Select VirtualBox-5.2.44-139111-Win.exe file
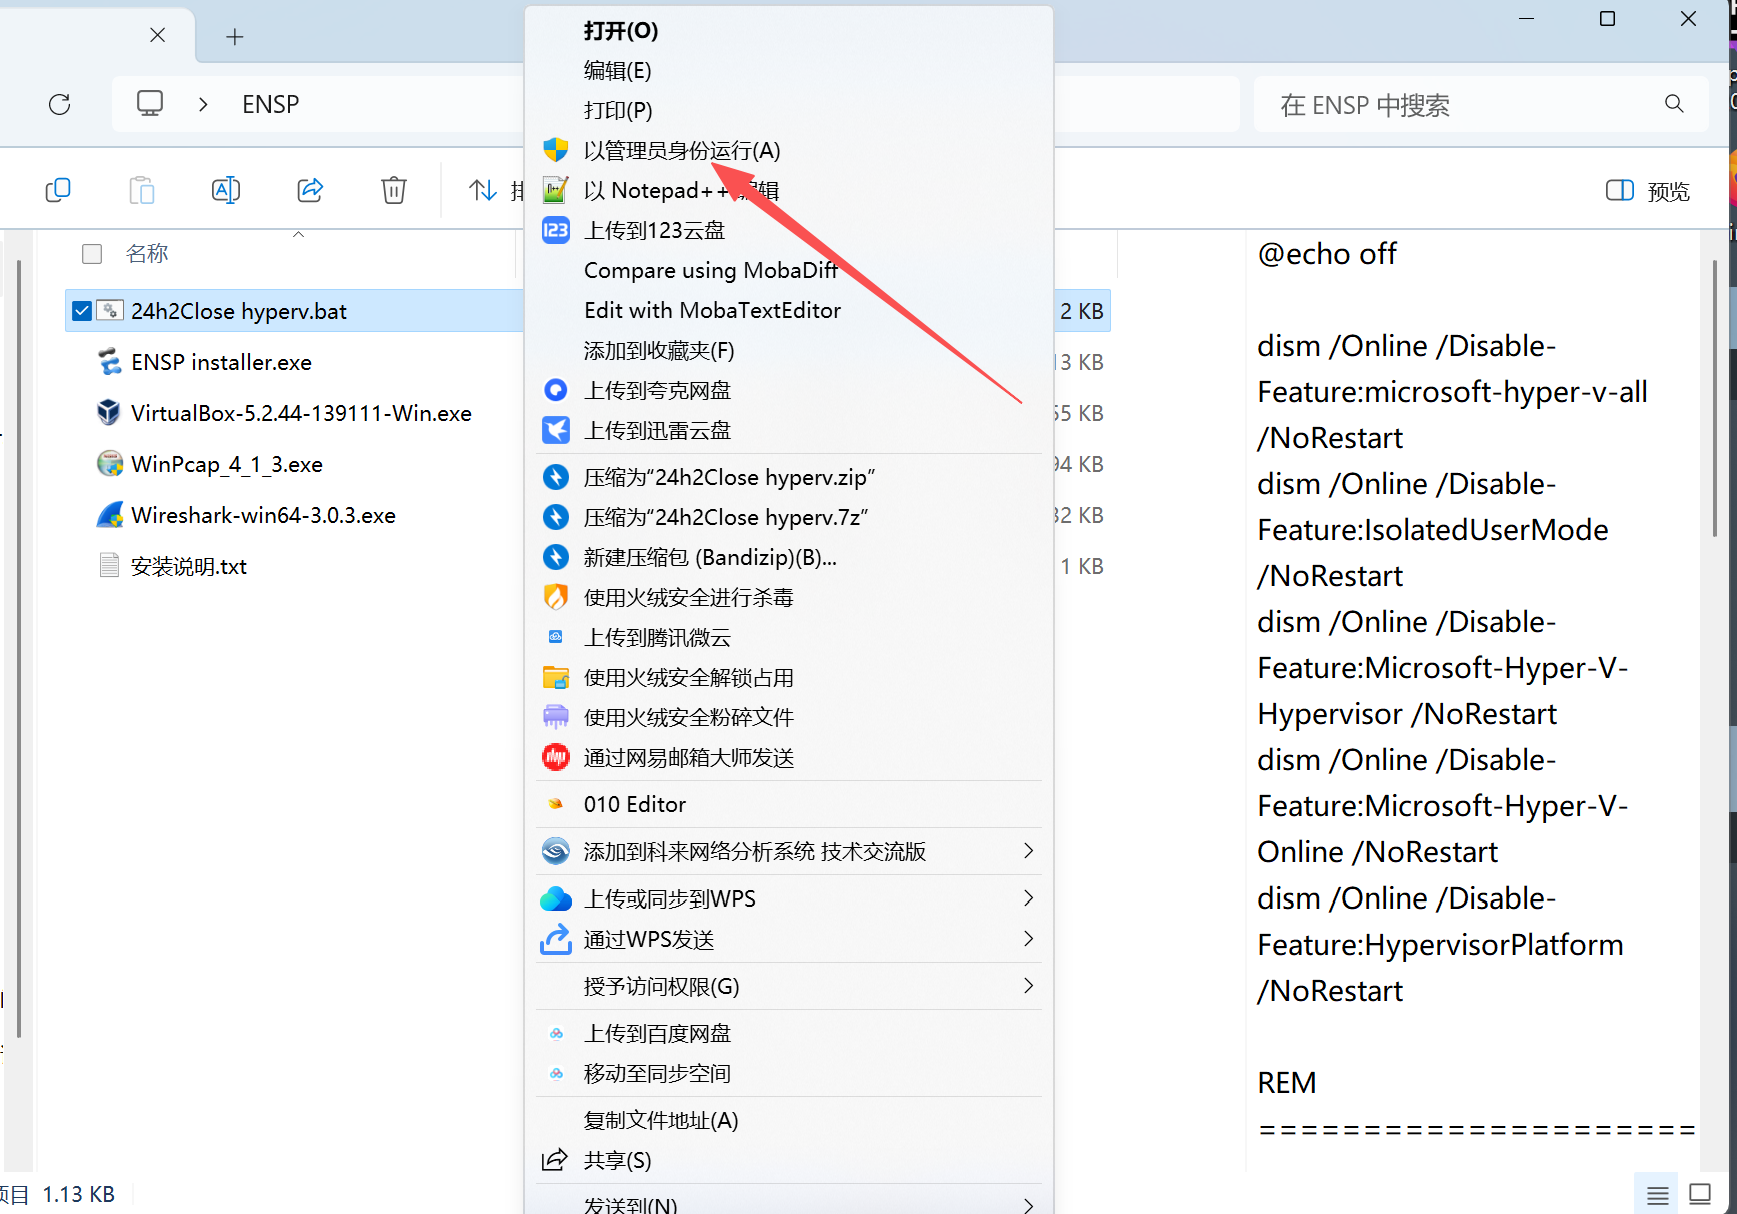 coord(301,413)
